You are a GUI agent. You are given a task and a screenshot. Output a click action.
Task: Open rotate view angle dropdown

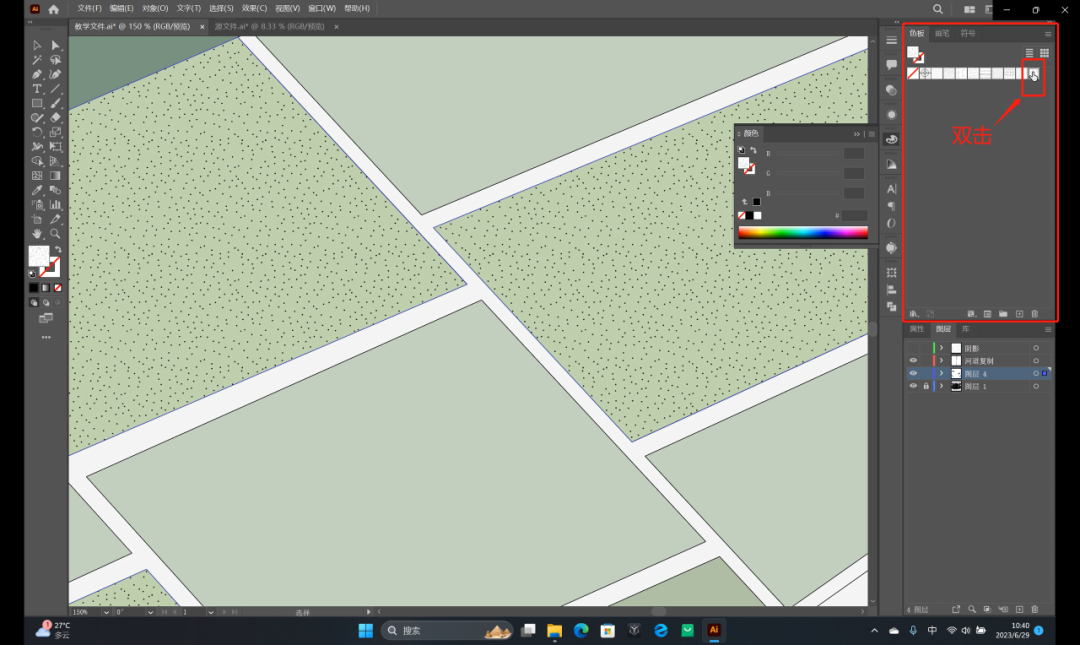pos(150,612)
